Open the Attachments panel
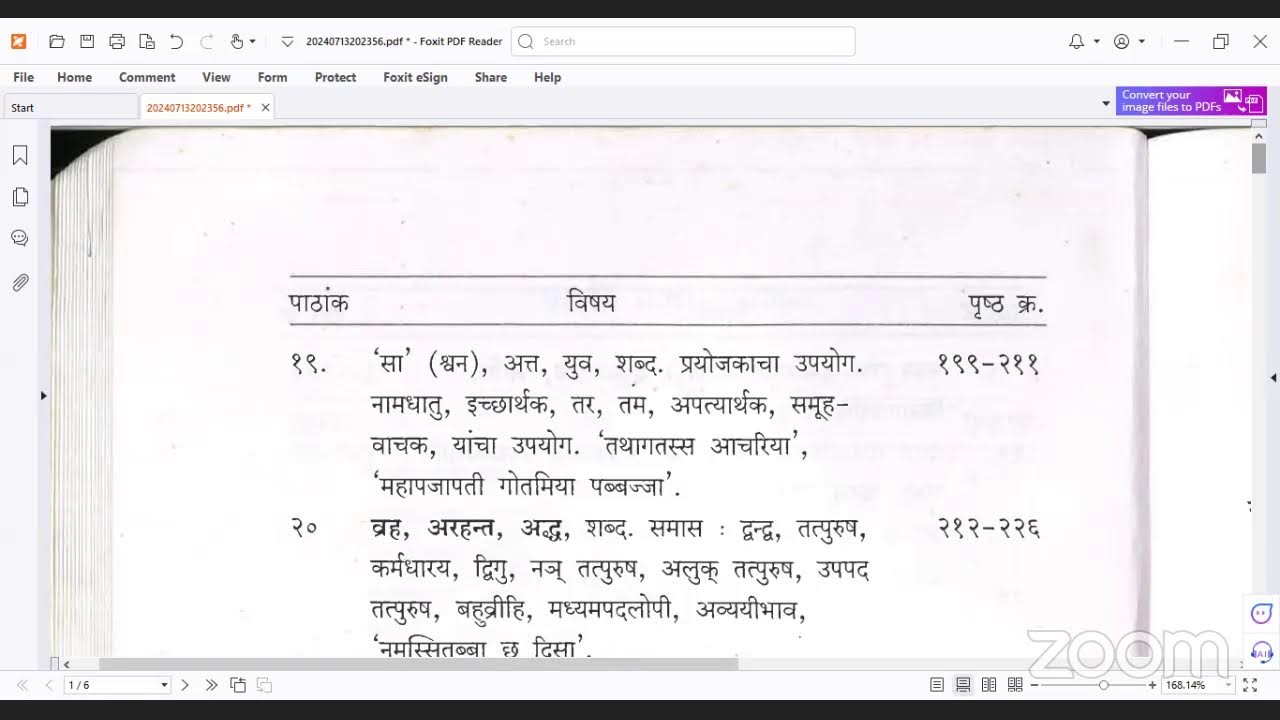 click(20, 283)
